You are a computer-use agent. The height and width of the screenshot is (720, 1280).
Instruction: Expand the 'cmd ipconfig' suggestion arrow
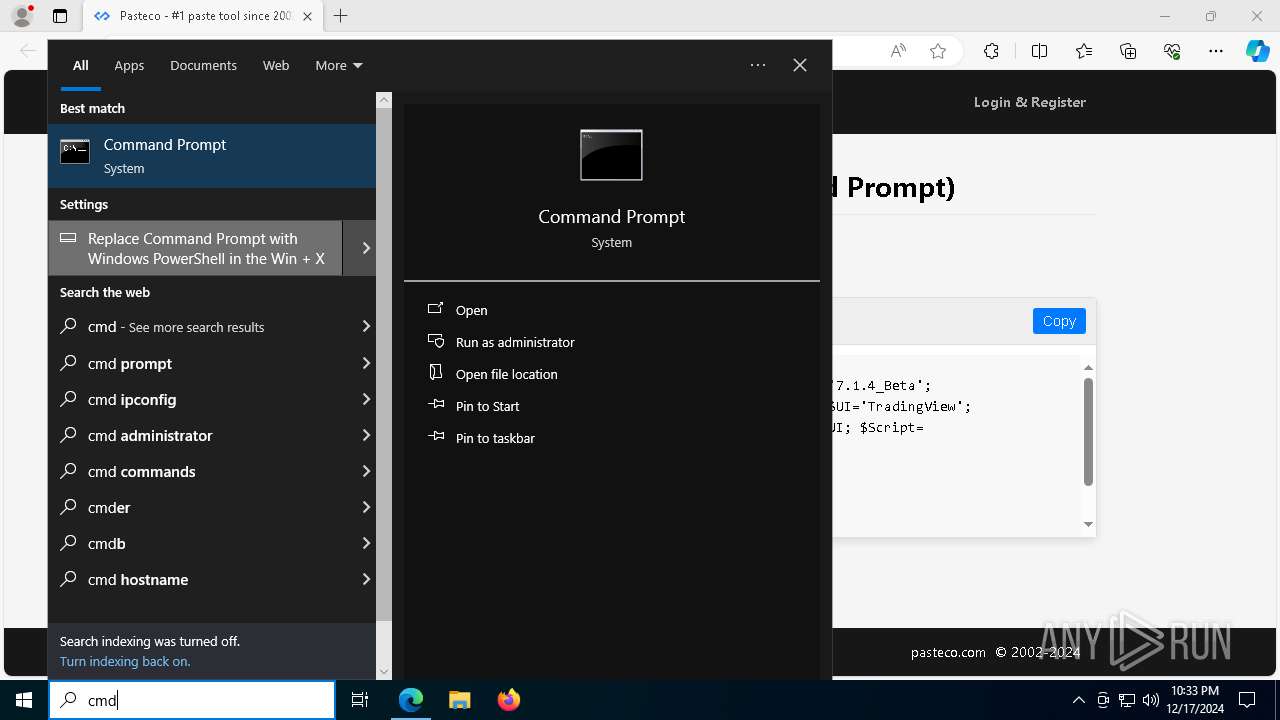(366, 399)
